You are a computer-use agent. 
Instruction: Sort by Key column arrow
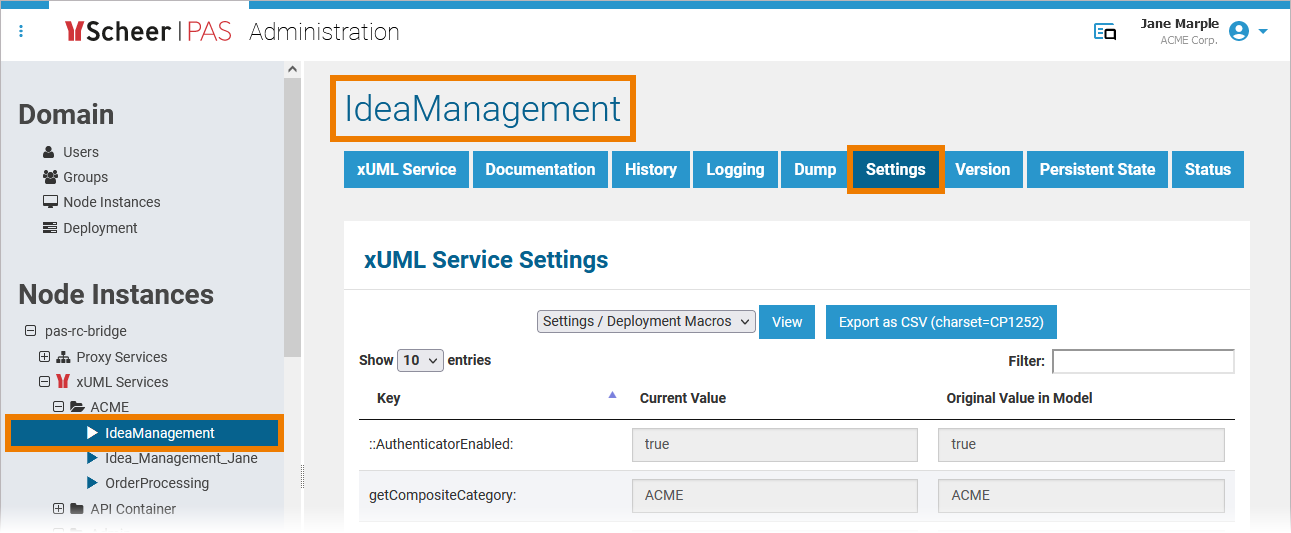(612, 396)
